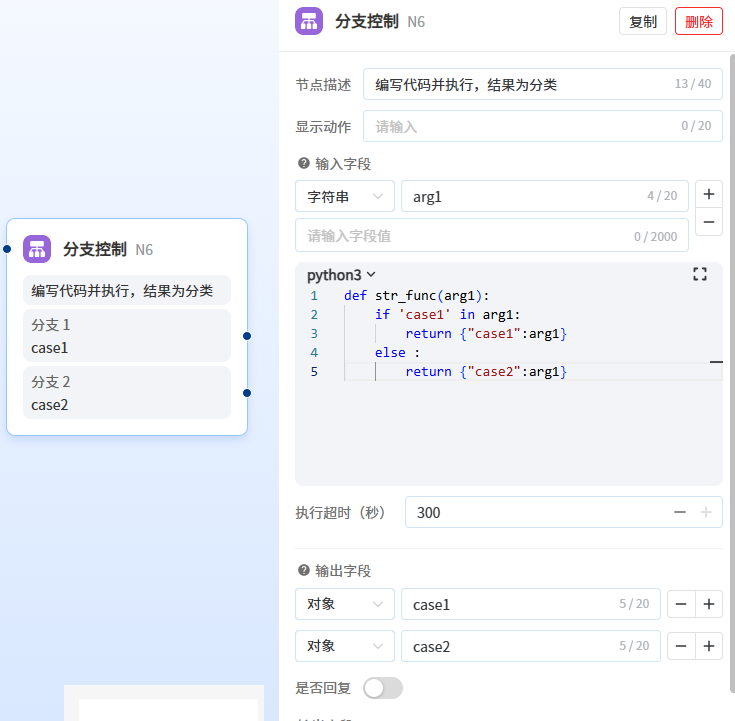
Task: Add output field after case2 with plus
Action: (709, 646)
